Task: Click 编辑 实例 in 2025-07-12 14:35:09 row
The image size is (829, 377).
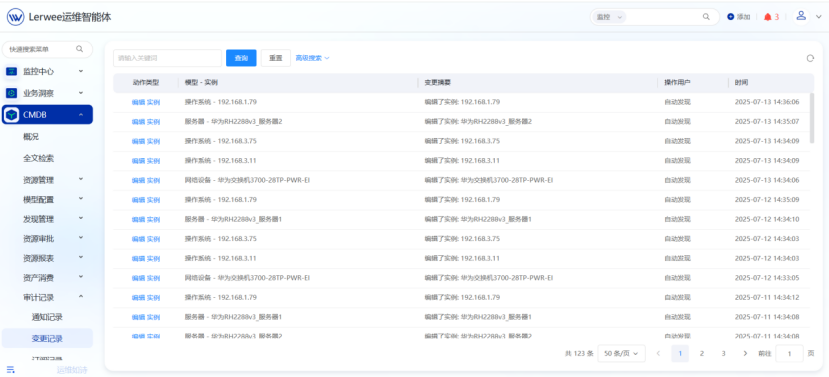Action: pos(146,200)
